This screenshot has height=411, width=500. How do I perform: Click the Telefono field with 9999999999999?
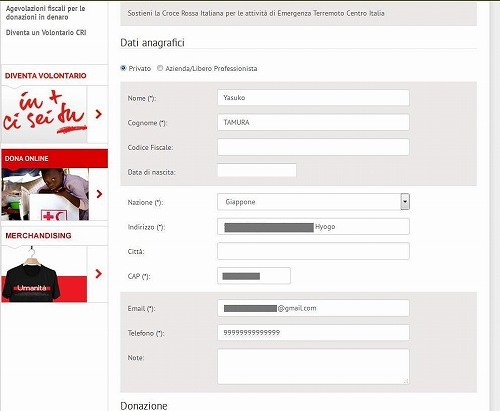coord(313,333)
